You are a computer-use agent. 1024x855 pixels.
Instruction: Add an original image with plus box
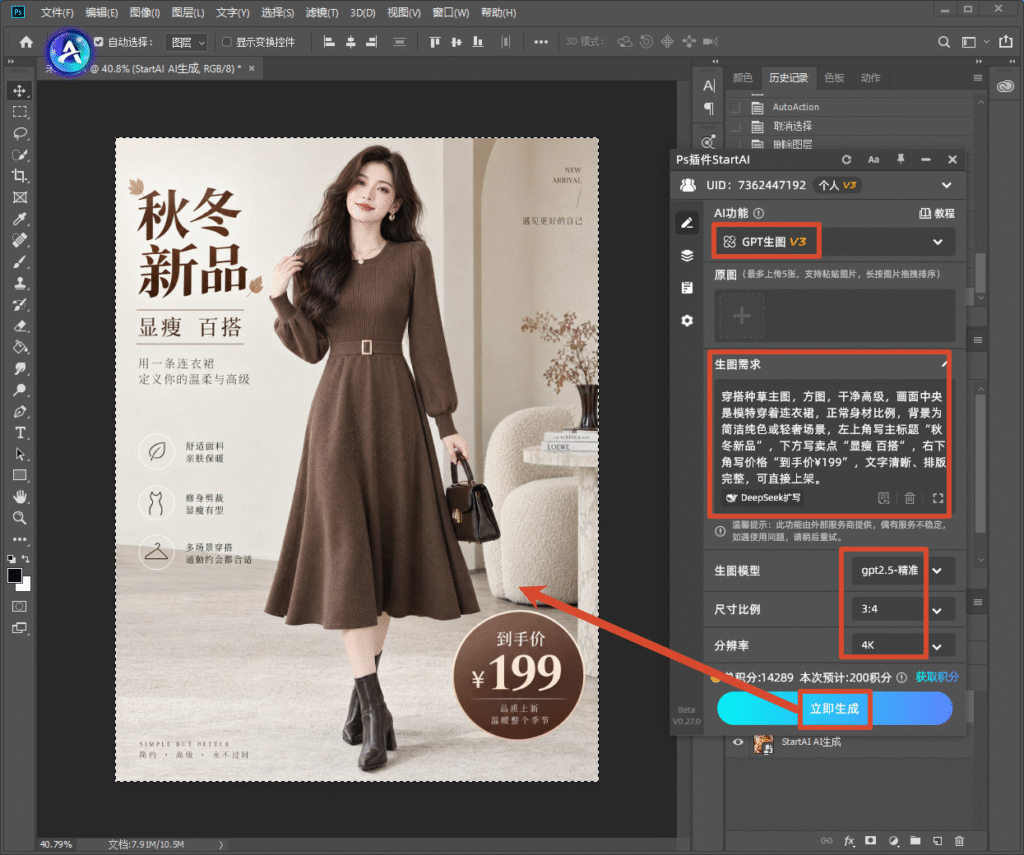tap(741, 316)
